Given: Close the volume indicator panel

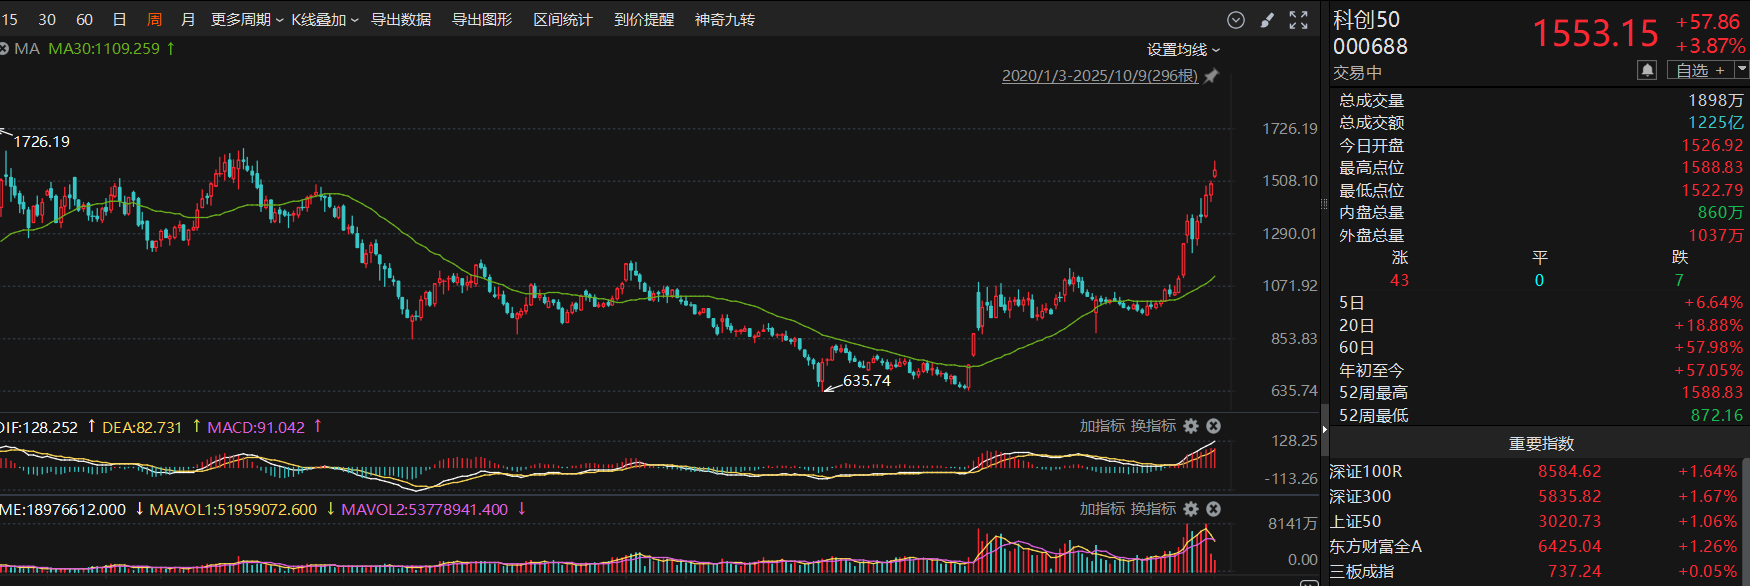Looking at the screenshot, I should click(x=1213, y=509).
